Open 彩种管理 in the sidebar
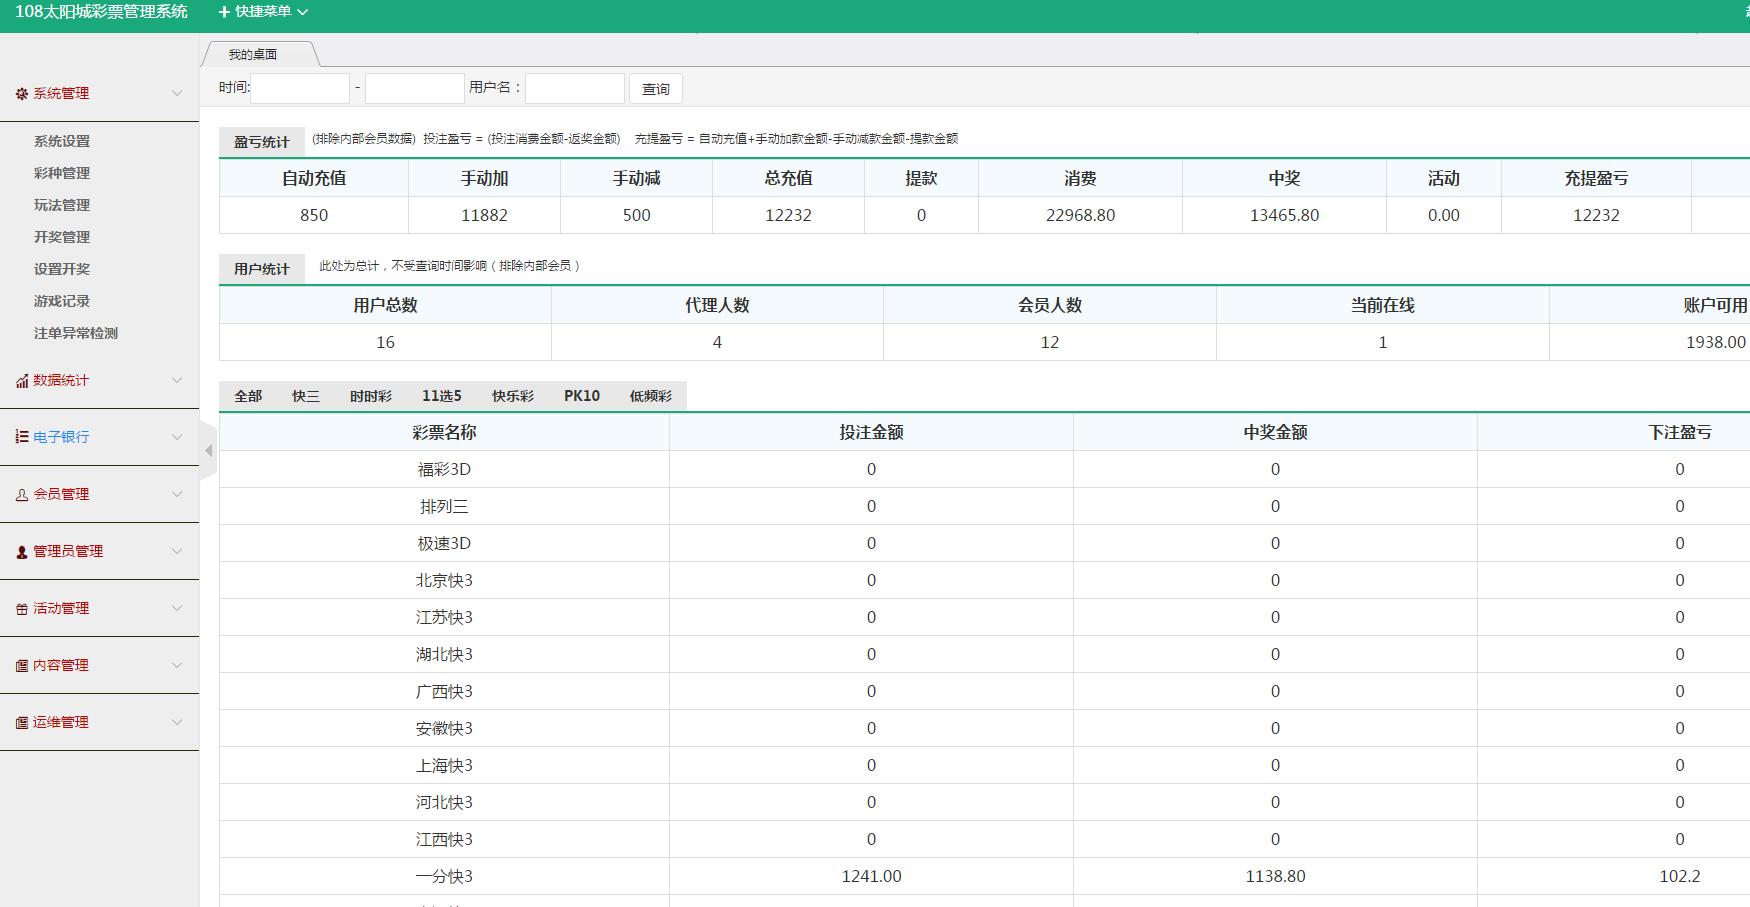 click(x=62, y=173)
